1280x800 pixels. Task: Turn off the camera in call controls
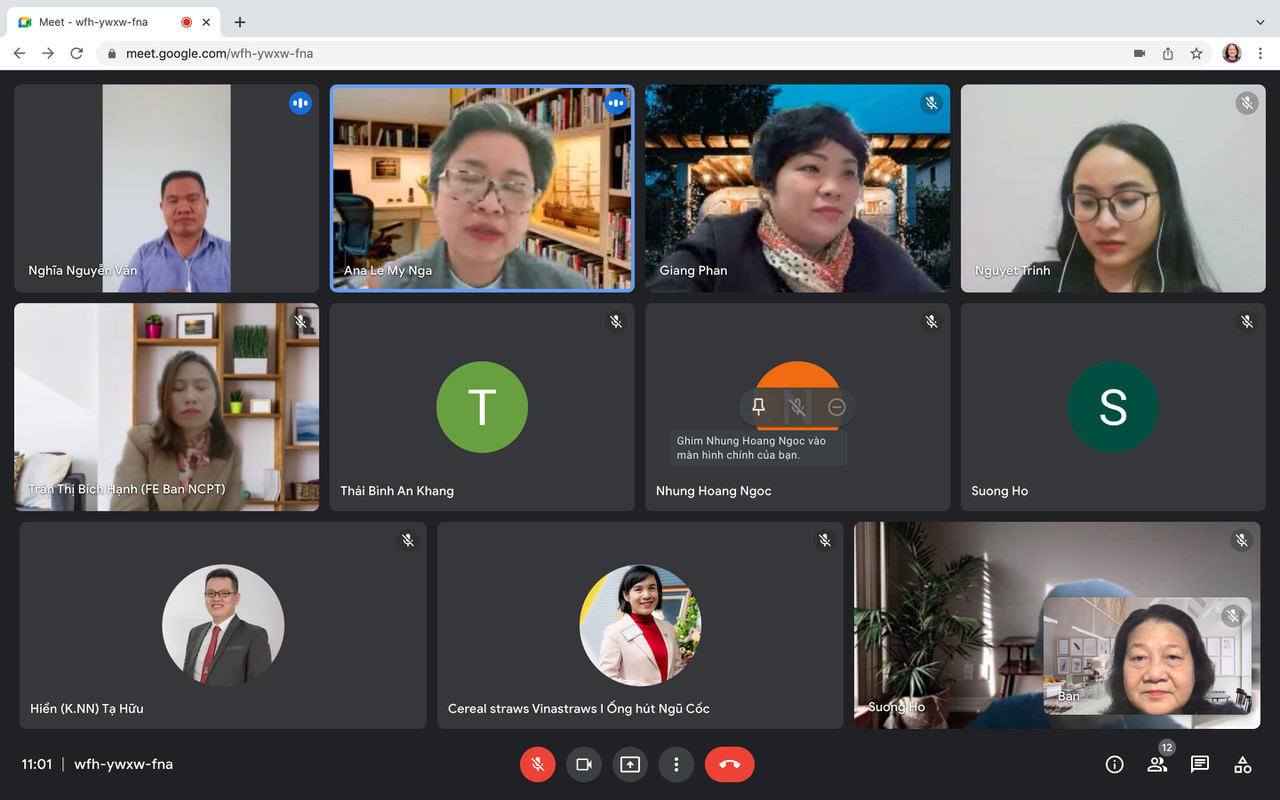coord(584,764)
